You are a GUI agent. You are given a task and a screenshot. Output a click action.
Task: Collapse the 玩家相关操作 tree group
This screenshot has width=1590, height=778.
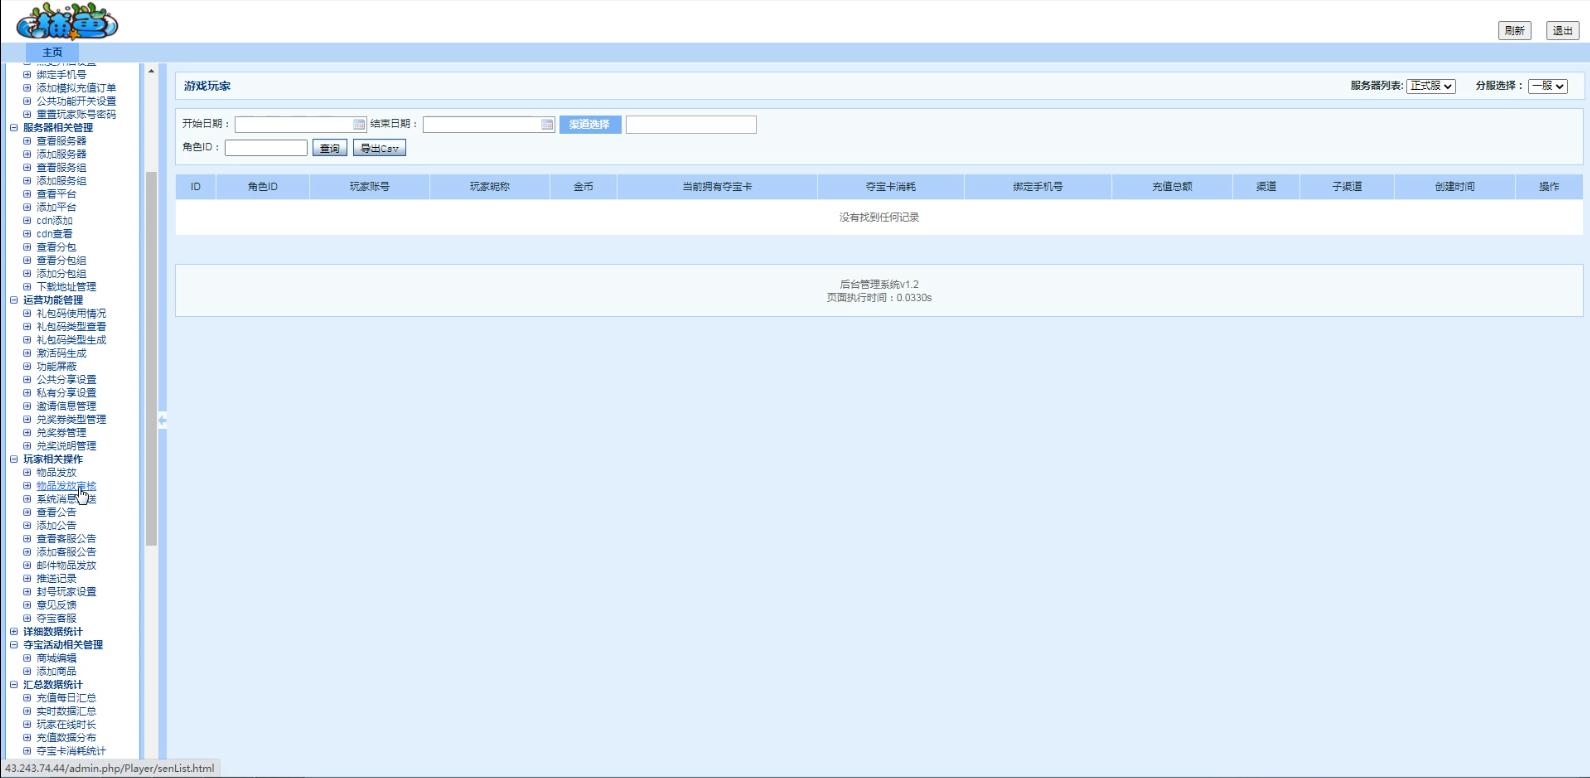click(14, 460)
